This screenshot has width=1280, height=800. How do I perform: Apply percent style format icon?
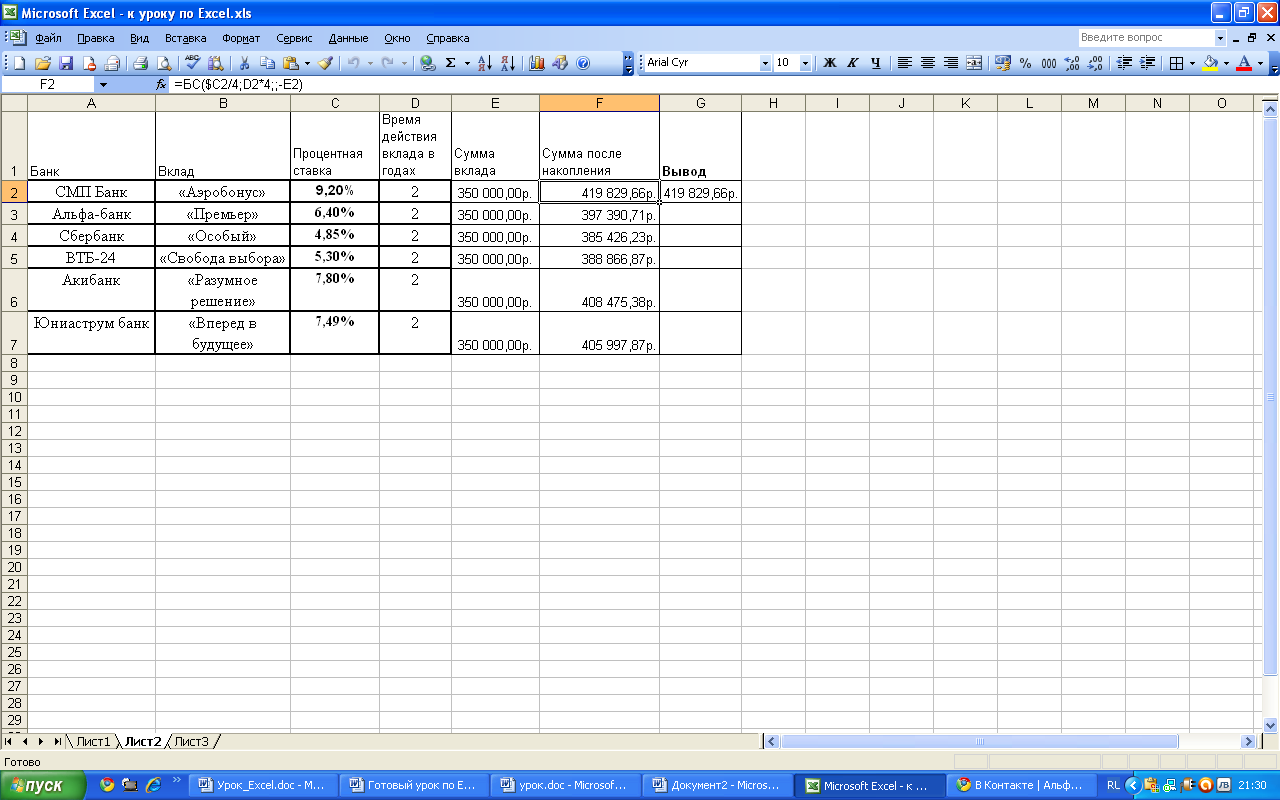(1025, 63)
